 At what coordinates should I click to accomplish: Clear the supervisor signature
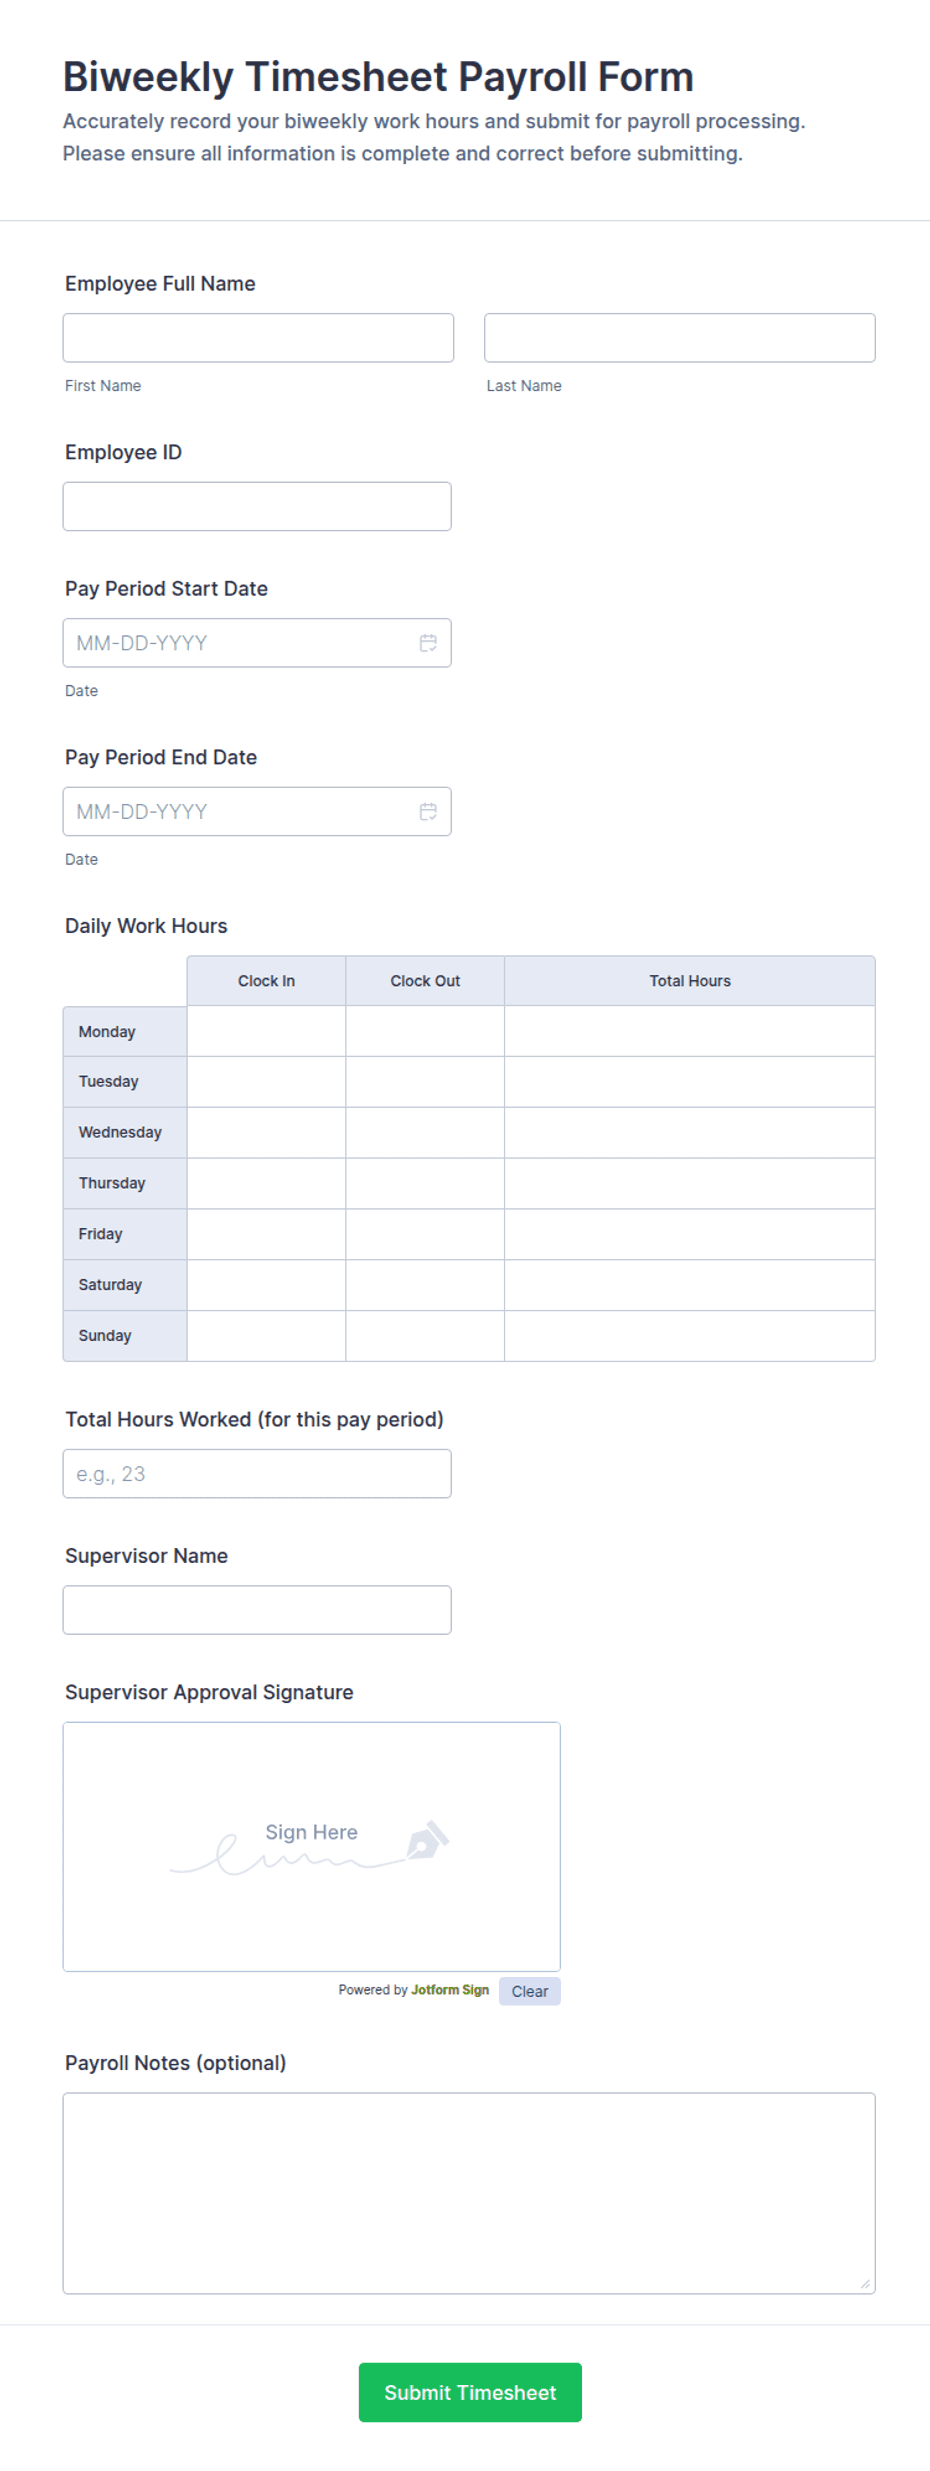click(530, 1991)
